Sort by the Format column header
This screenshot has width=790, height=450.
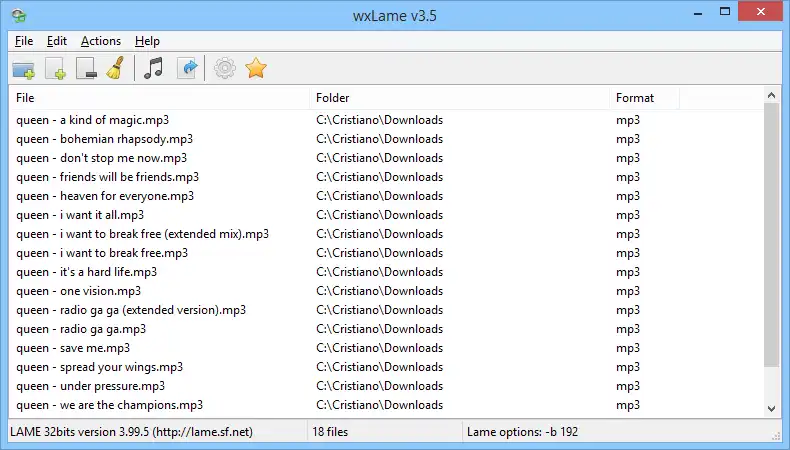click(x=644, y=98)
